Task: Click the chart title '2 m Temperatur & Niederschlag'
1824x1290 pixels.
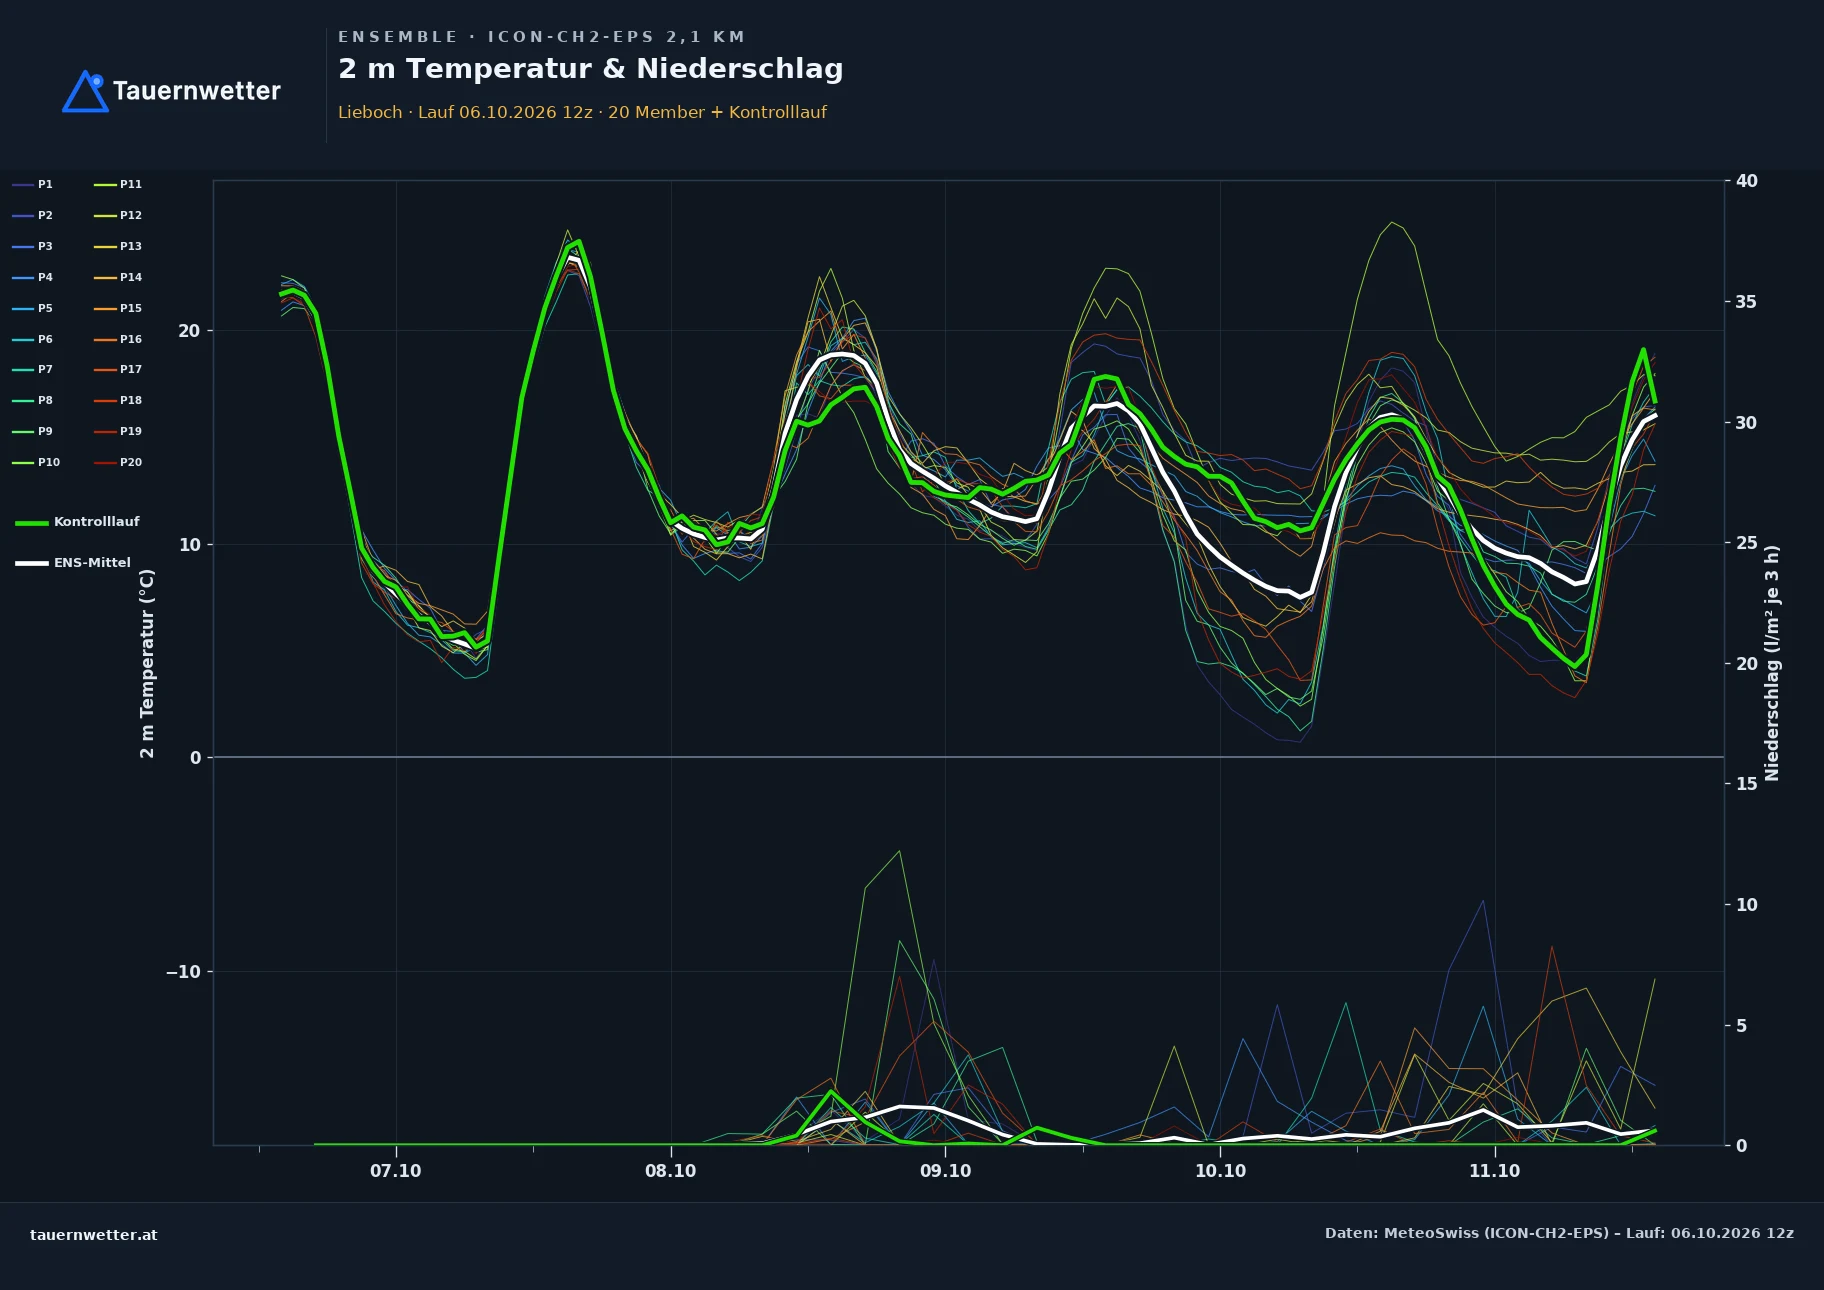Action: tap(590, 69)
